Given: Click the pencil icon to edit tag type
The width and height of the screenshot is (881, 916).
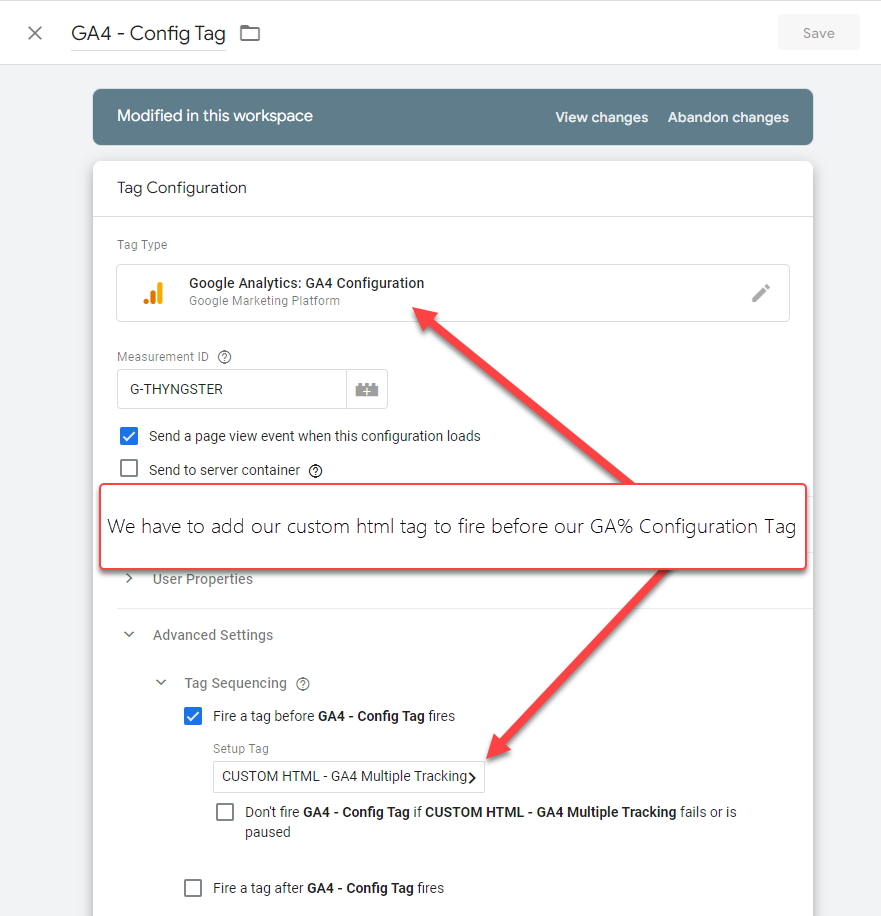Looking at the screenshot, I should click(761, 293).
